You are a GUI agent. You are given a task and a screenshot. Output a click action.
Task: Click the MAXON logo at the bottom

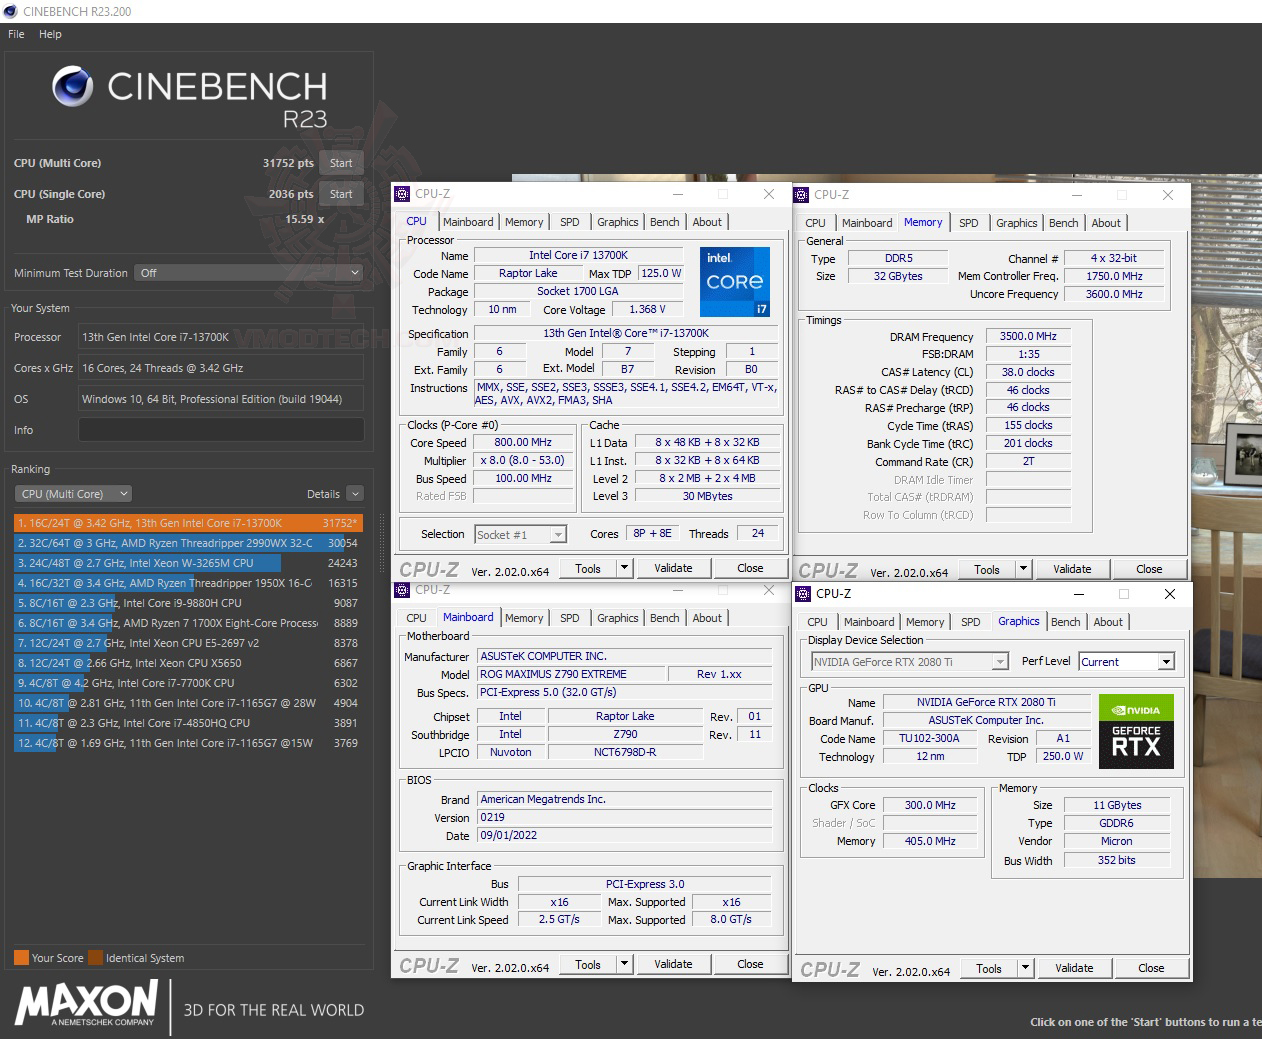[86, 1003]
